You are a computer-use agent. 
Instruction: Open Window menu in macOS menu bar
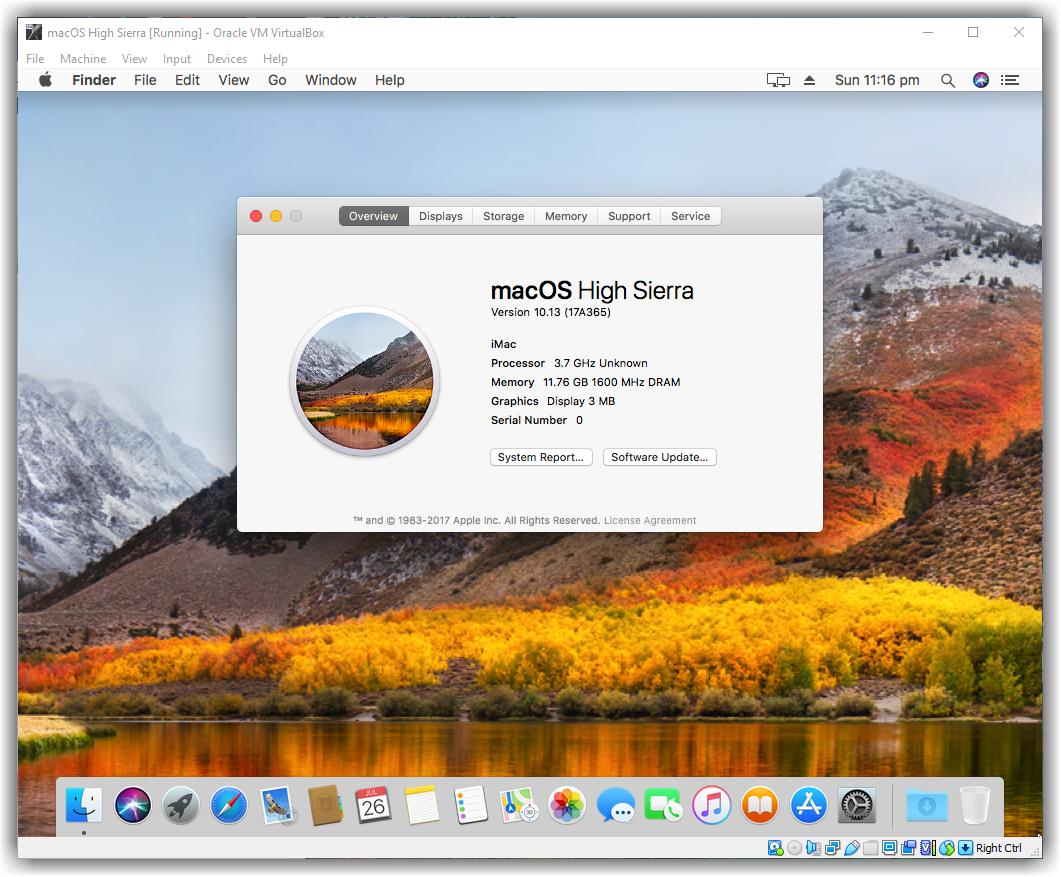coord(331,80)
